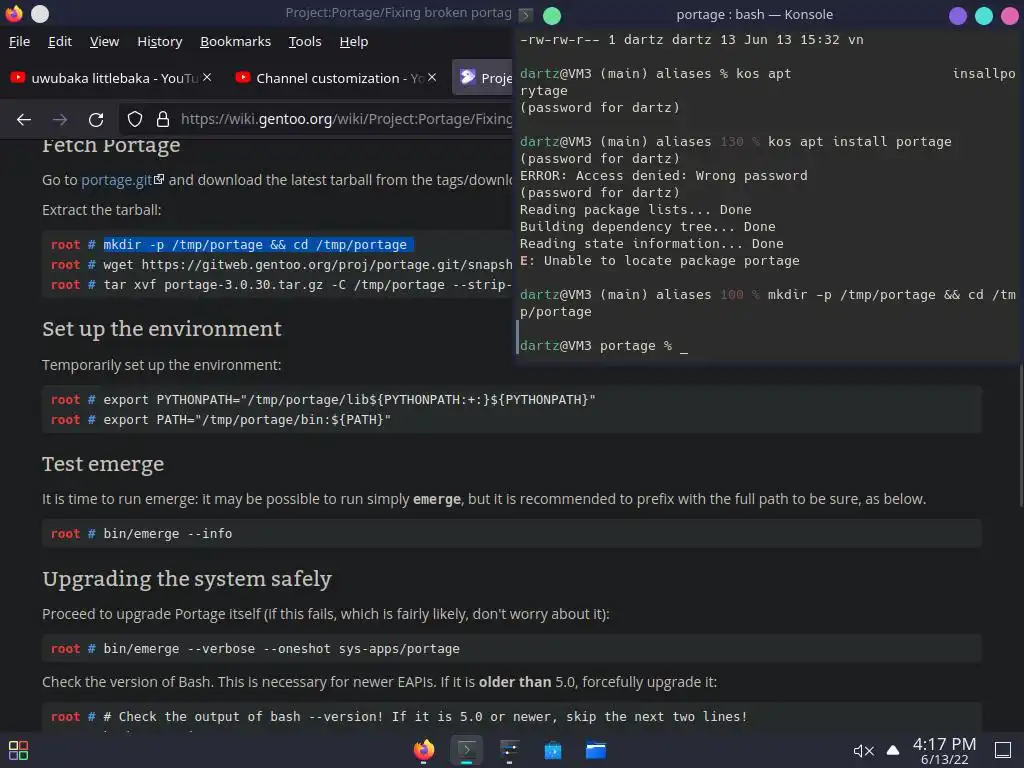Click 'kos apt install portage' command in Konsole
Image resolution: width=1024 pixels, height=768 pixels.
859,142
